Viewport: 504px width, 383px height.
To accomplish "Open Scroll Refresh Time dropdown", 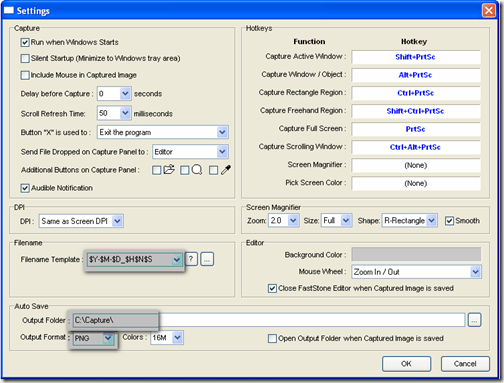I will click(x=125, y=113).
